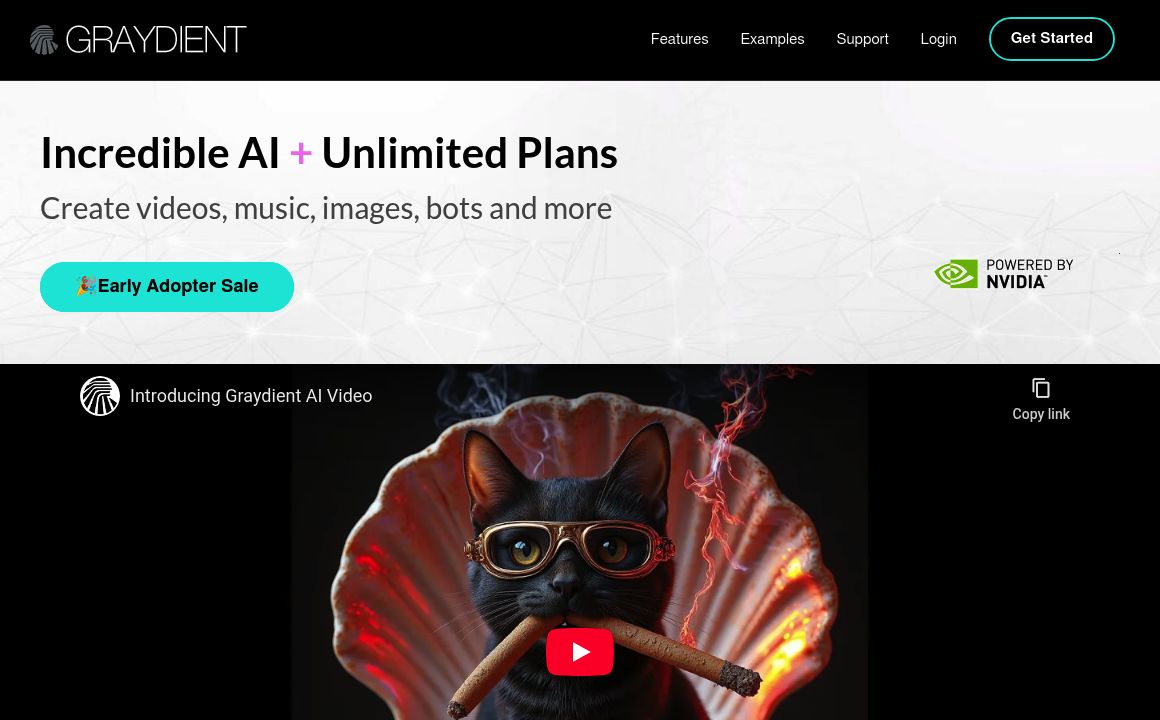
Task: Click the Incredible AI headline text
Action: [x=160, y=153]
